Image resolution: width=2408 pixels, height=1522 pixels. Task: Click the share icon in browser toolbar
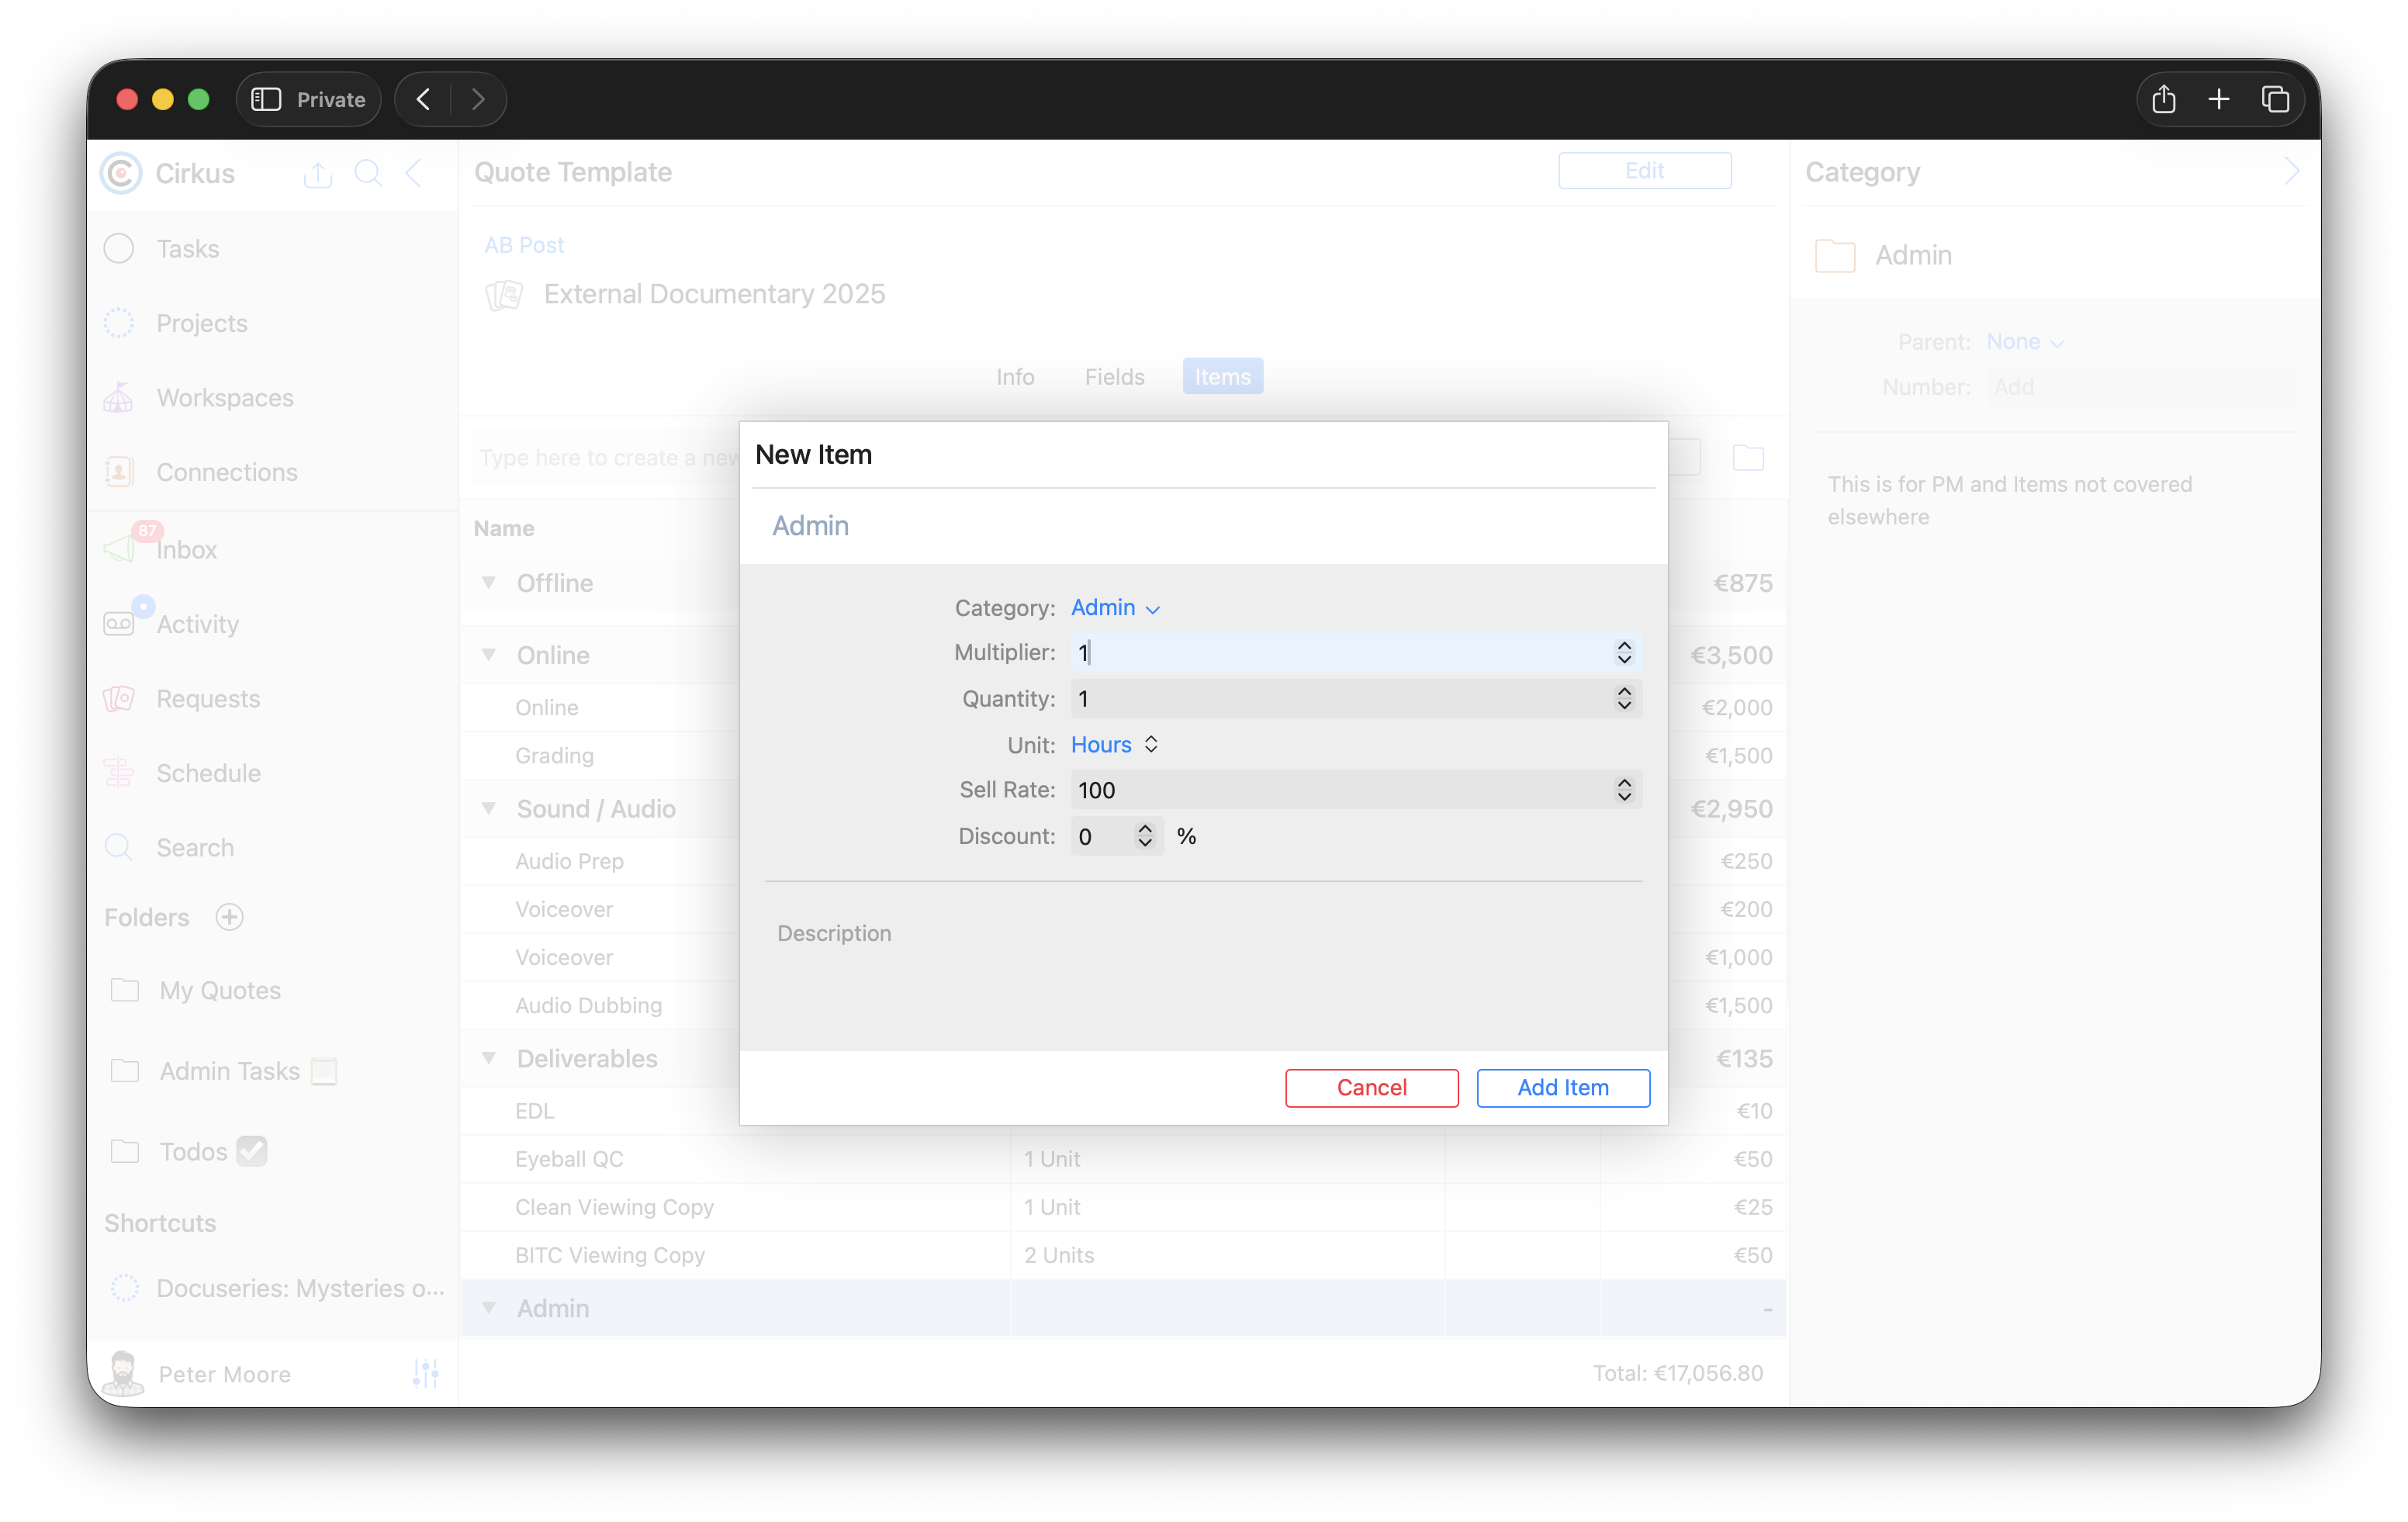pyautogui.click(x=2163, y=99)
